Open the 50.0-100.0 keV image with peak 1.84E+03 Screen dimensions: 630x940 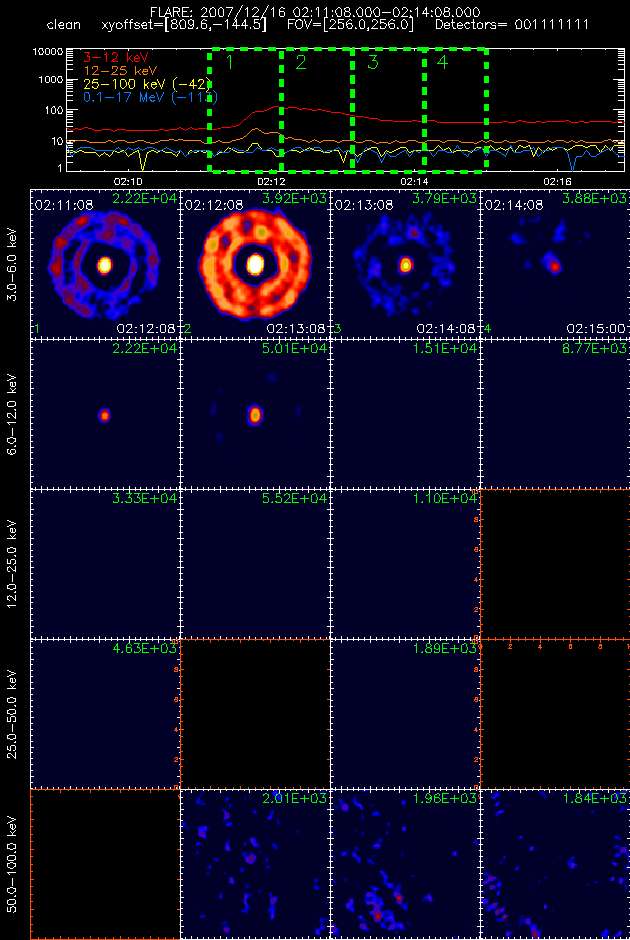555,864
